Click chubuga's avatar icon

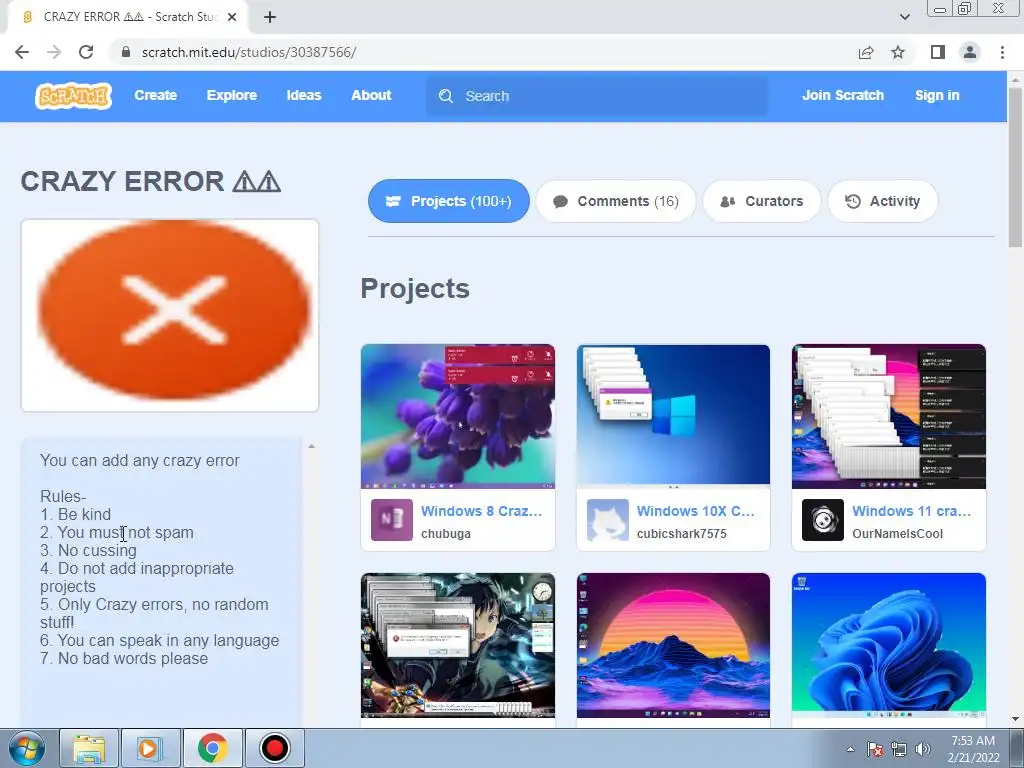392,520
